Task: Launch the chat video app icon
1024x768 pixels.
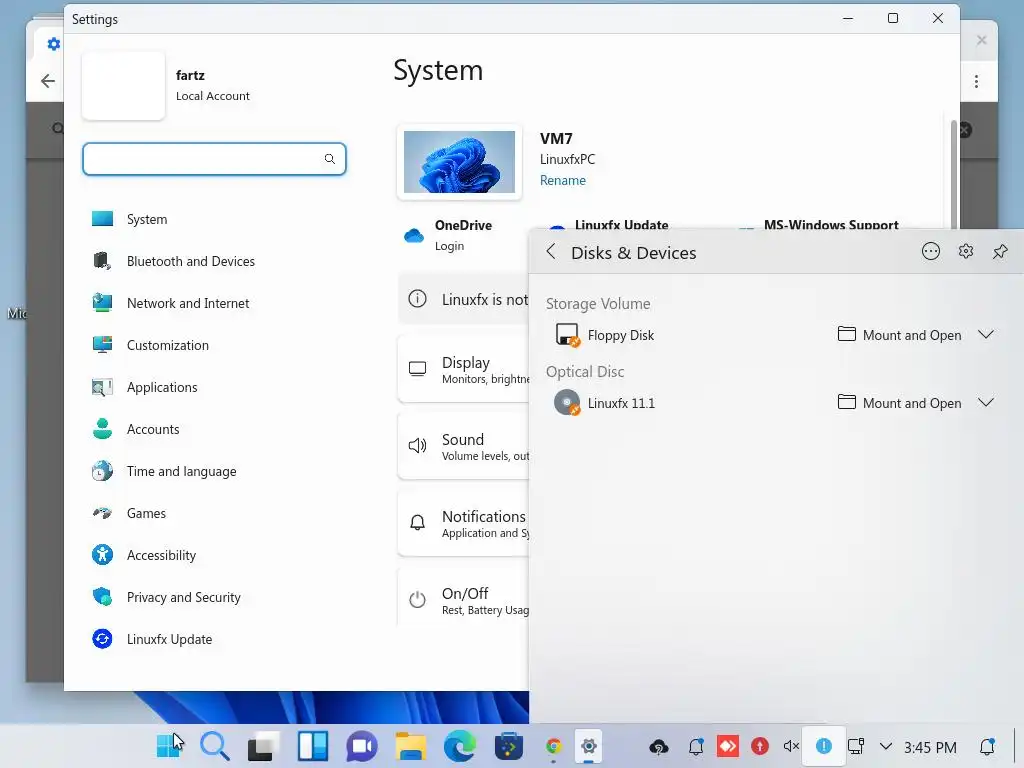Action: pos(362,746)
